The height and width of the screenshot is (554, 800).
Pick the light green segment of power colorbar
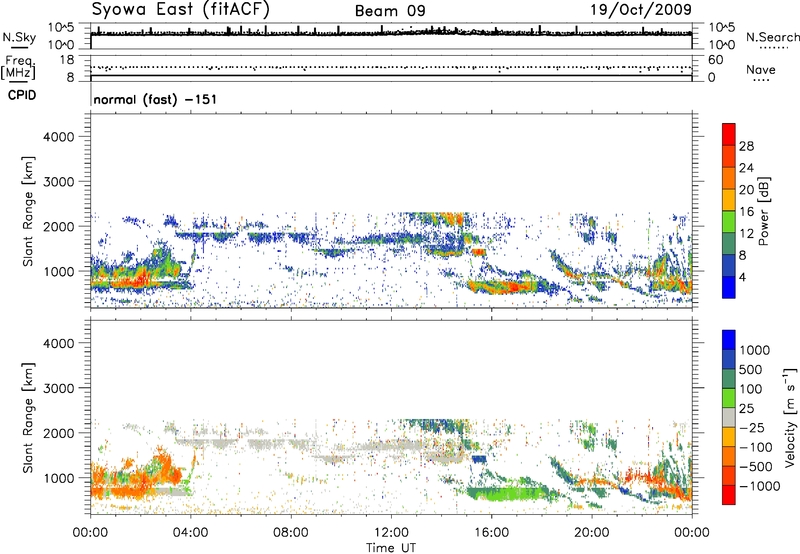point(729,222)
